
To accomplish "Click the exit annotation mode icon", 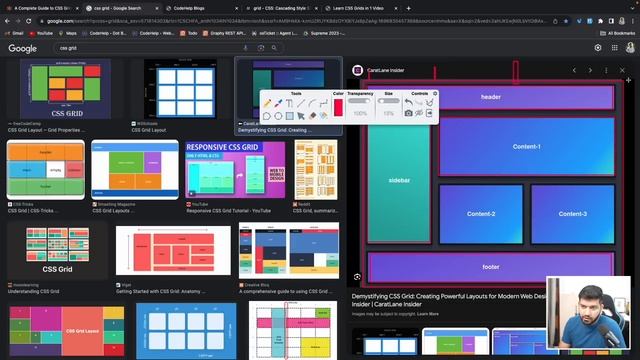I will pyautogui.click(x=429, y=113).
